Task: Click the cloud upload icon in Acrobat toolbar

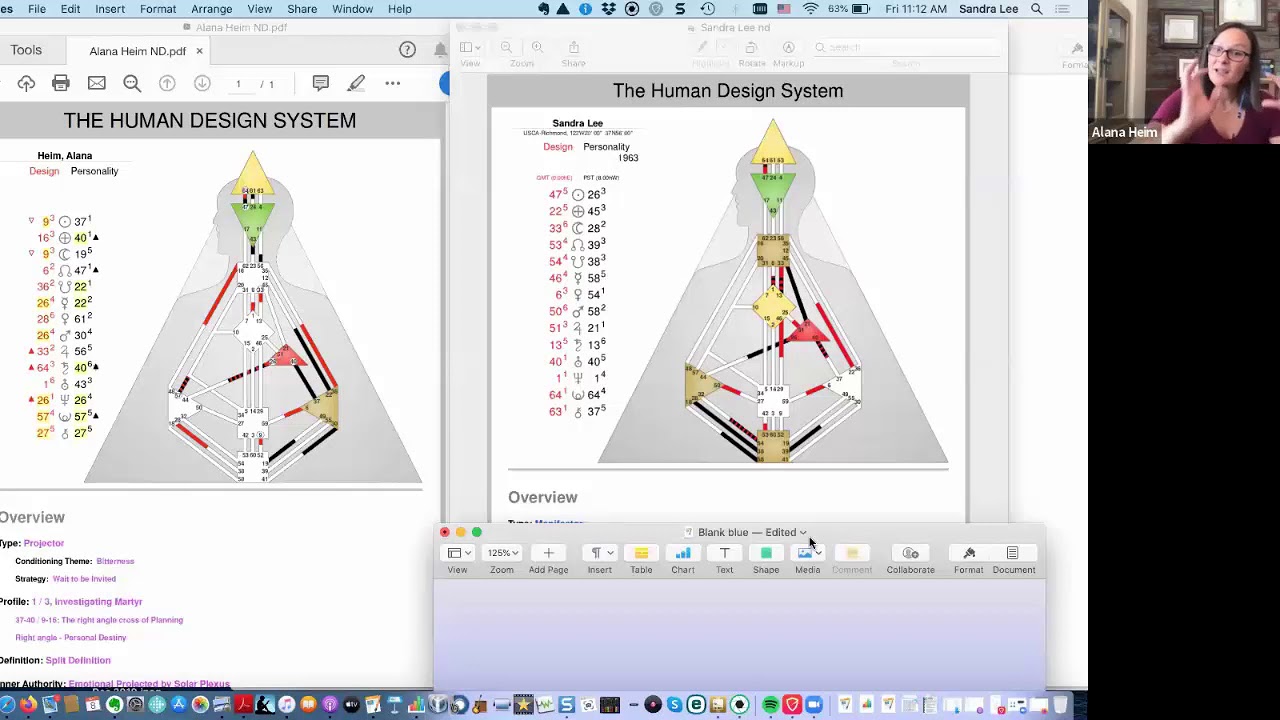Action: (x=26, y=83)
